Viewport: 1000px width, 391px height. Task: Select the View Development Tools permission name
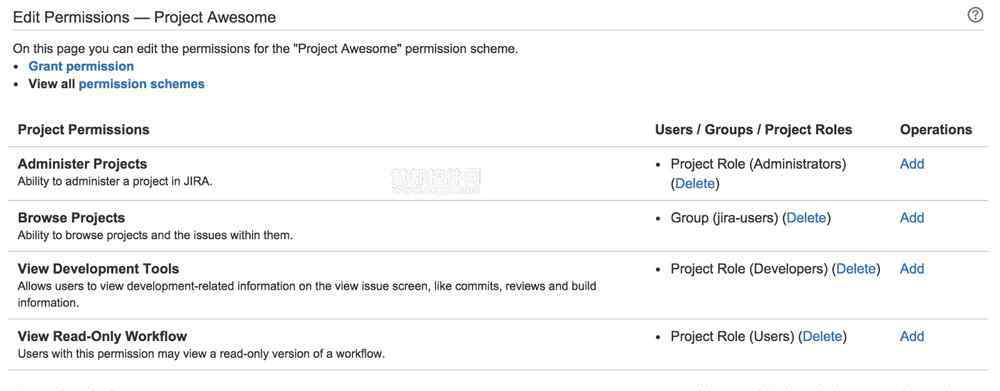(98, 269)
